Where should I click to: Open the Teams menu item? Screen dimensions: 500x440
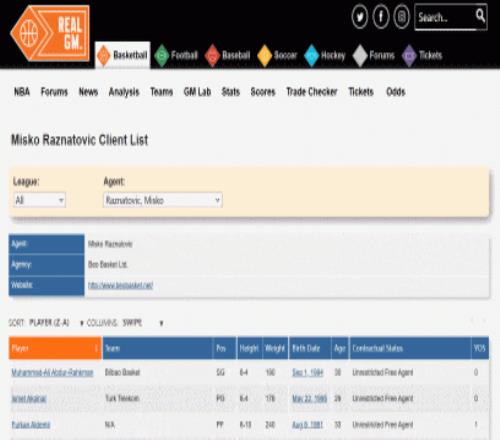tap(162, 92)
